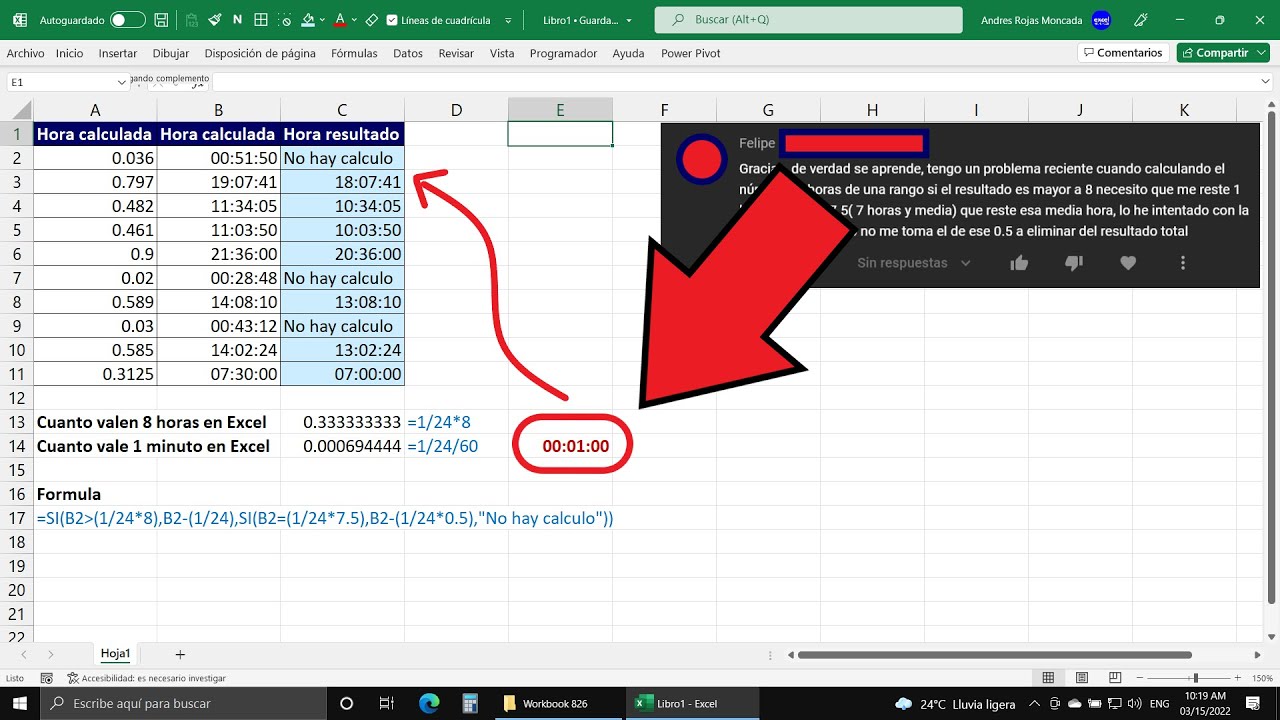The image size is (1280, 720).
Task: Toggle Bold with the N icon
Action: (x=237, y=20)
